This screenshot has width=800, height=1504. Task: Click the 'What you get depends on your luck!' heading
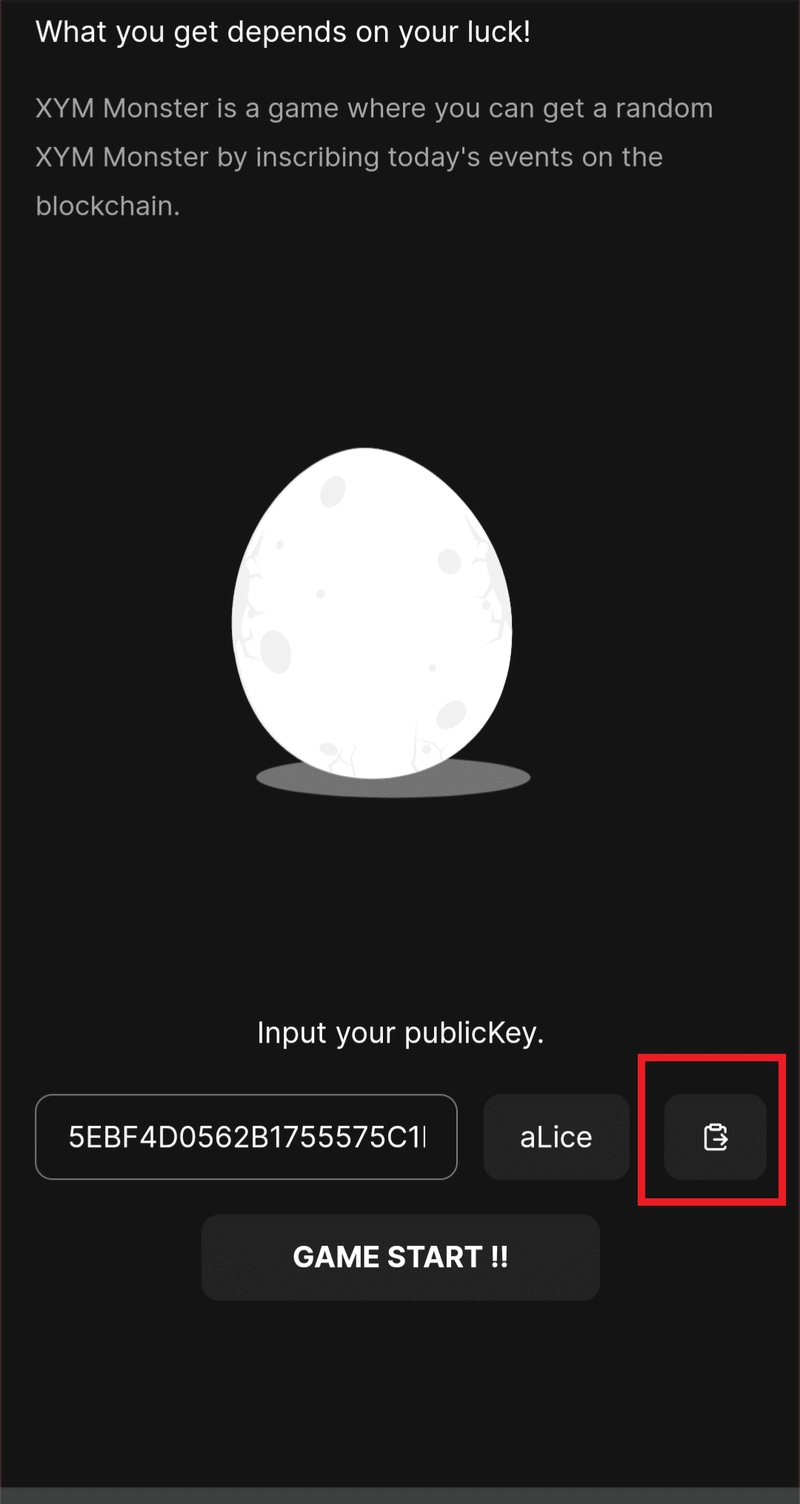(x=283, y=32)
